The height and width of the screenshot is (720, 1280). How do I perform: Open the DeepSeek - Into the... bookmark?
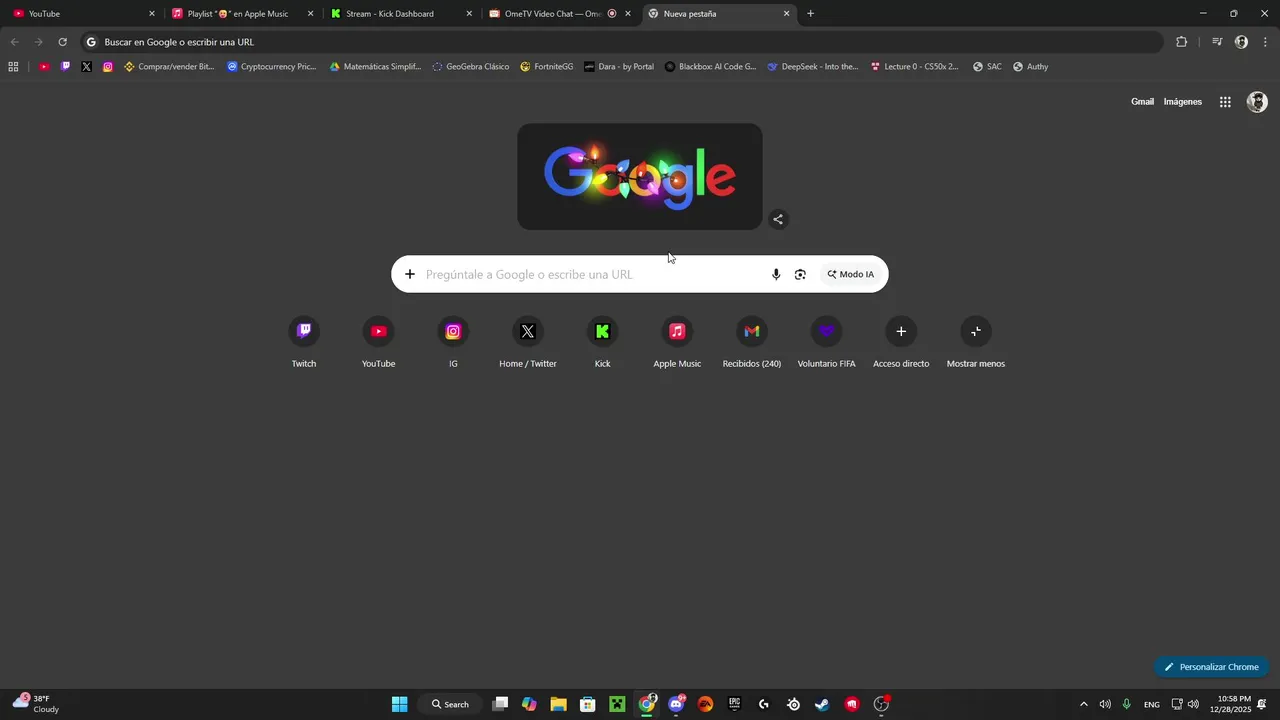tap(813, 67)
